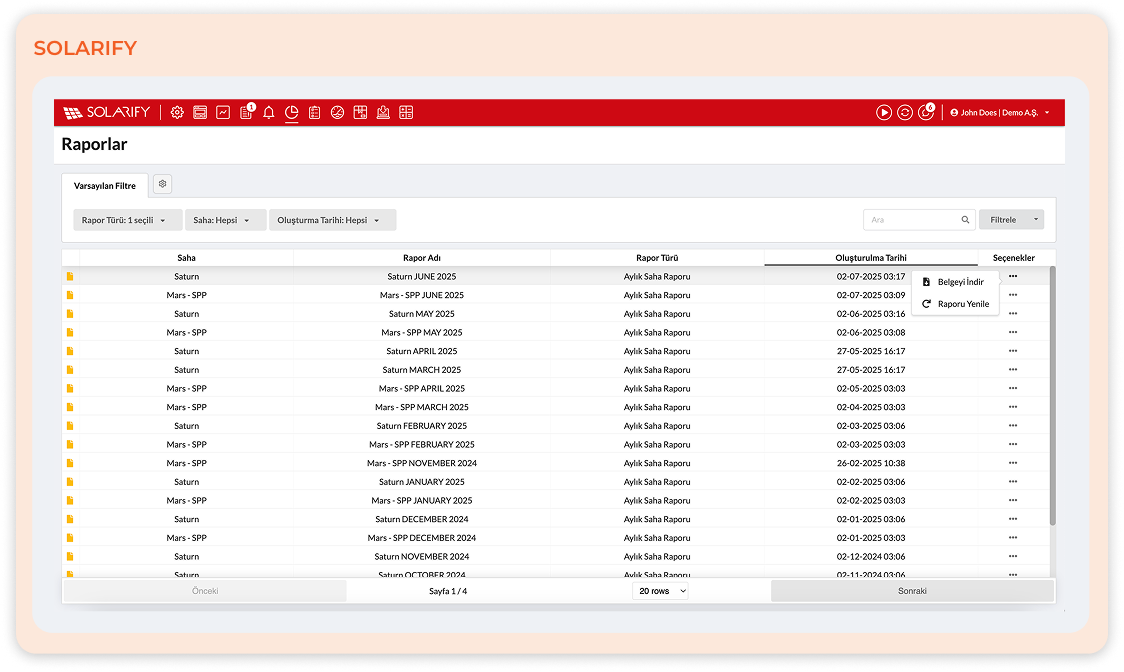Choose Raporu Yenile from the menu
1124x672 pixels.
click(955, 304)
